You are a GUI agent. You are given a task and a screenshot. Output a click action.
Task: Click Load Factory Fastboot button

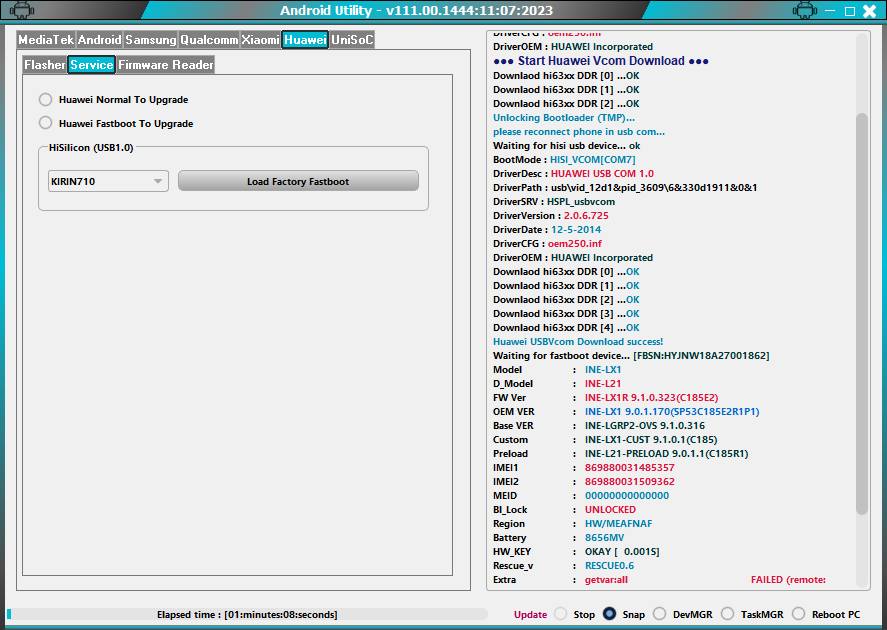click(298, 182)
